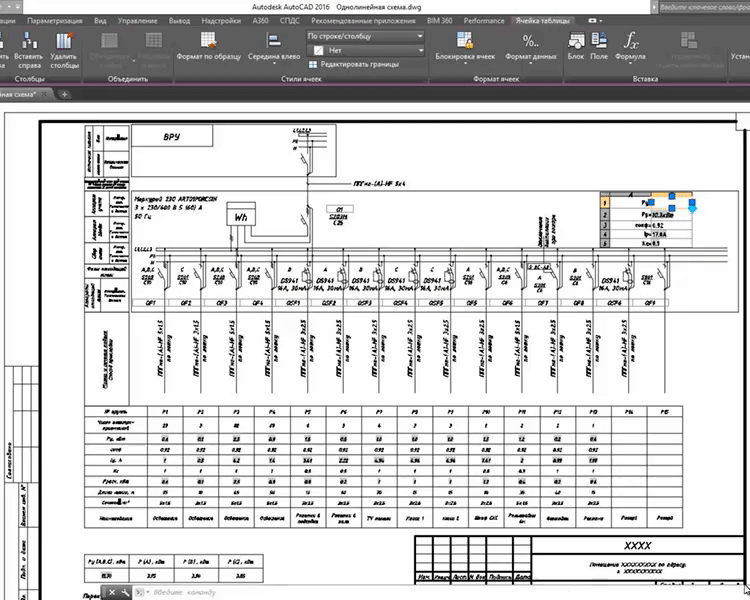Image resolution: width=750 pixels, height=600 pixels.
Task: Expand the Формат данных dropdown arrow
Action: [x=531, y=64]
